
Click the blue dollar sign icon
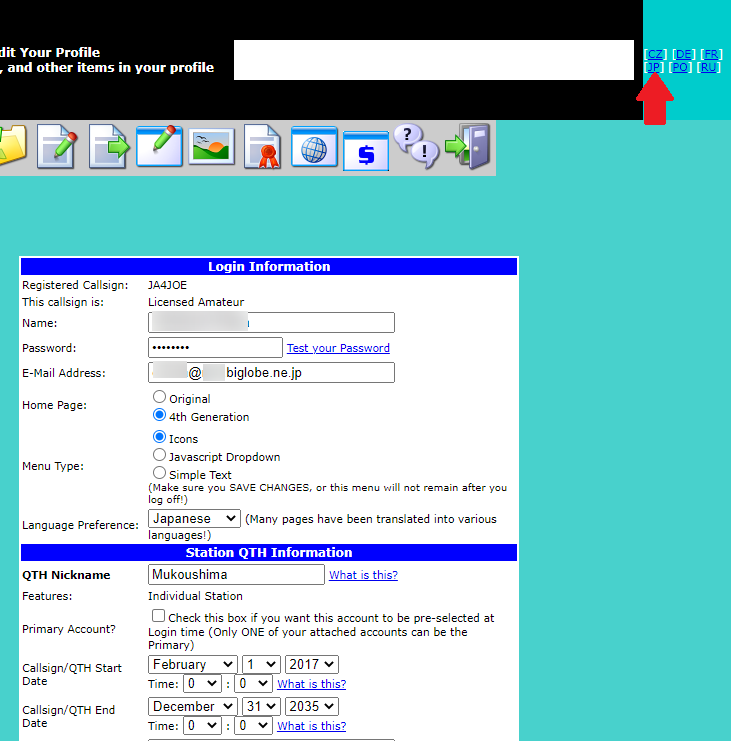point(366,151)
